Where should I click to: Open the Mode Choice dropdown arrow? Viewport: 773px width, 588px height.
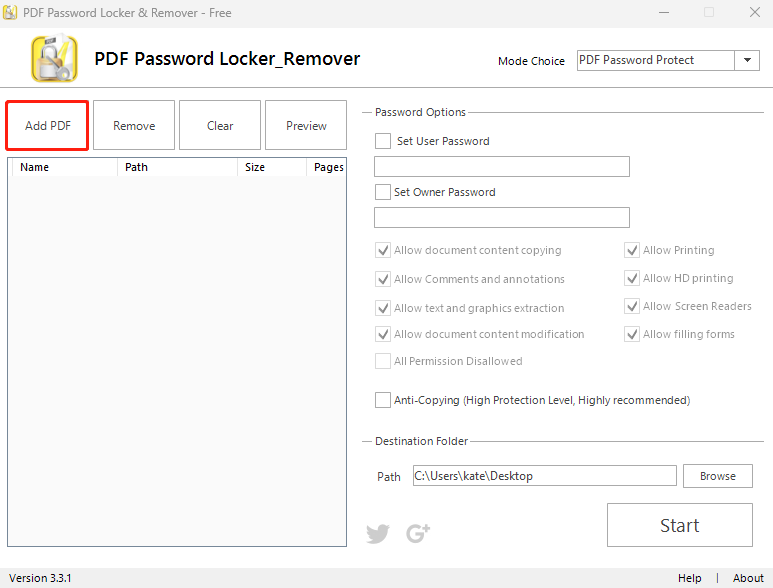pos(747,60)
